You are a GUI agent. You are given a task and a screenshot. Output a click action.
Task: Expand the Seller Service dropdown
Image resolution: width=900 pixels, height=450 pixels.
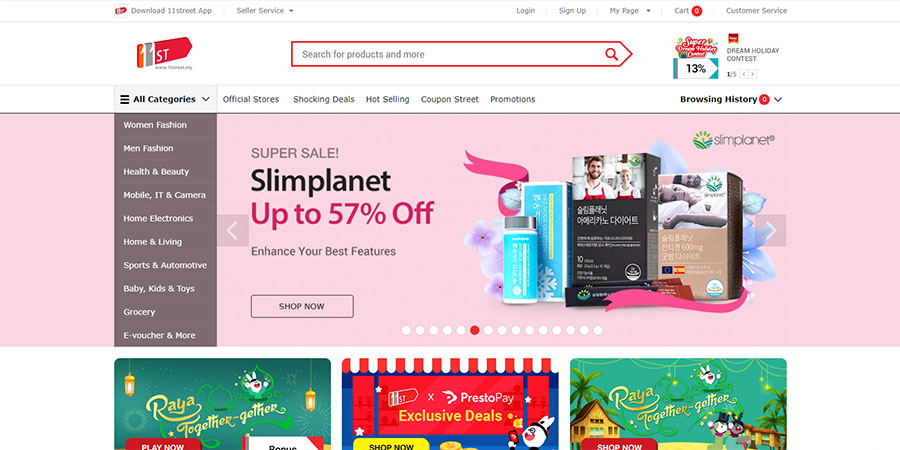[x=265, y=10]
